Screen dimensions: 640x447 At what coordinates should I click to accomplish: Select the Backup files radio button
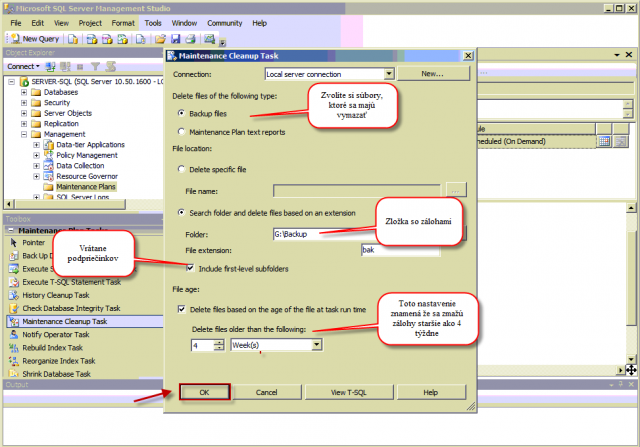pyautogui.click(x=182, y=113)
